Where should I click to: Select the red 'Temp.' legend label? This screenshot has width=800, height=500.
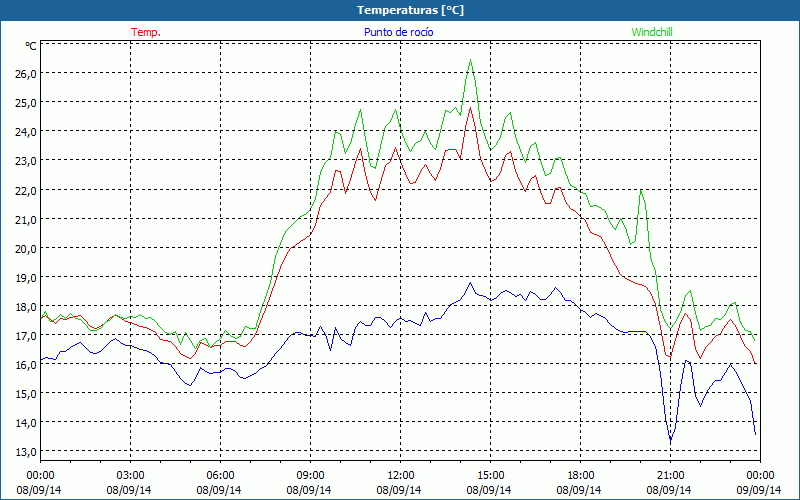point(146,32)
